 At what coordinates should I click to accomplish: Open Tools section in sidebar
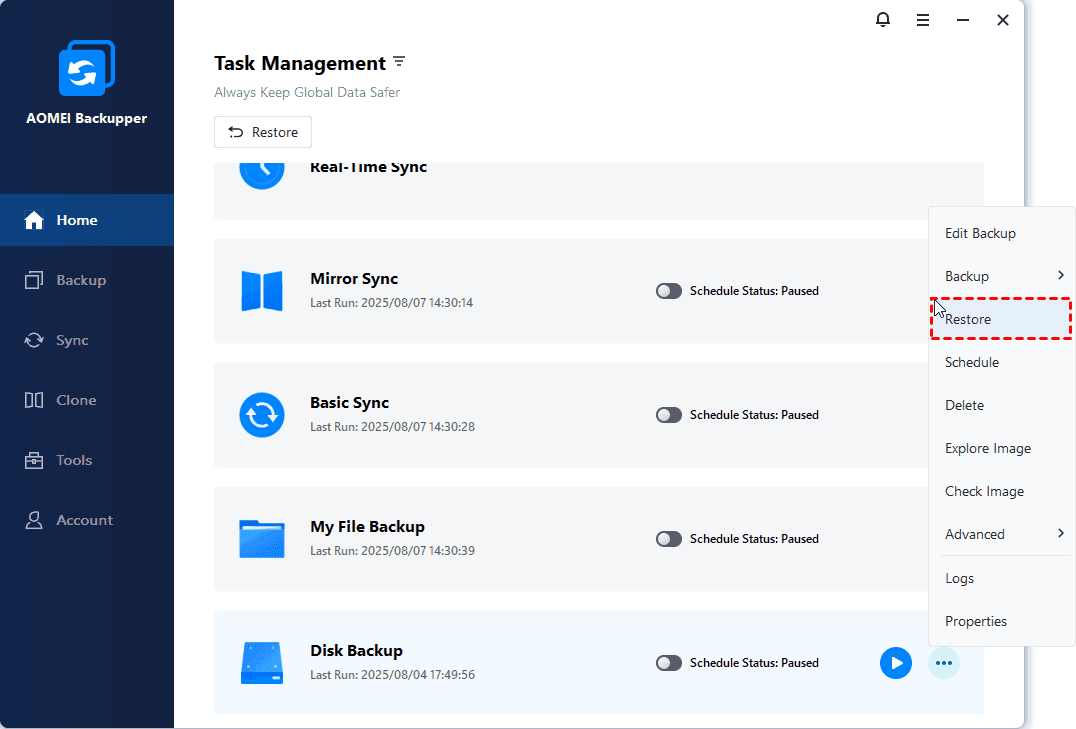pos(86,460)
